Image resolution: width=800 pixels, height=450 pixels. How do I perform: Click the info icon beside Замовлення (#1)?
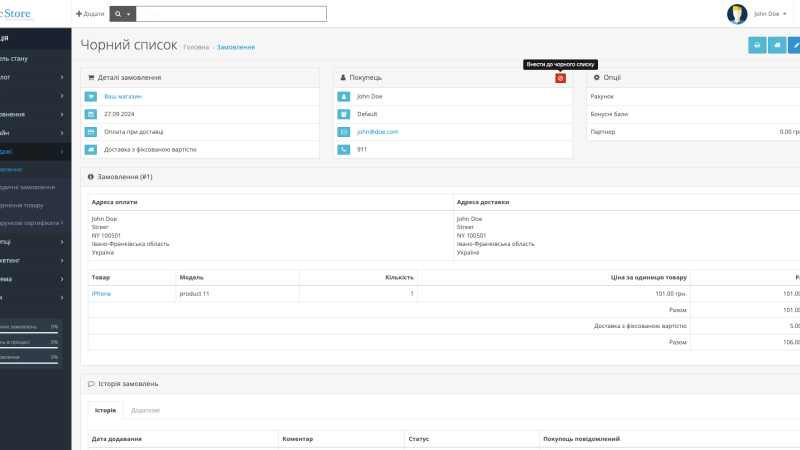(x=90, y=177)
